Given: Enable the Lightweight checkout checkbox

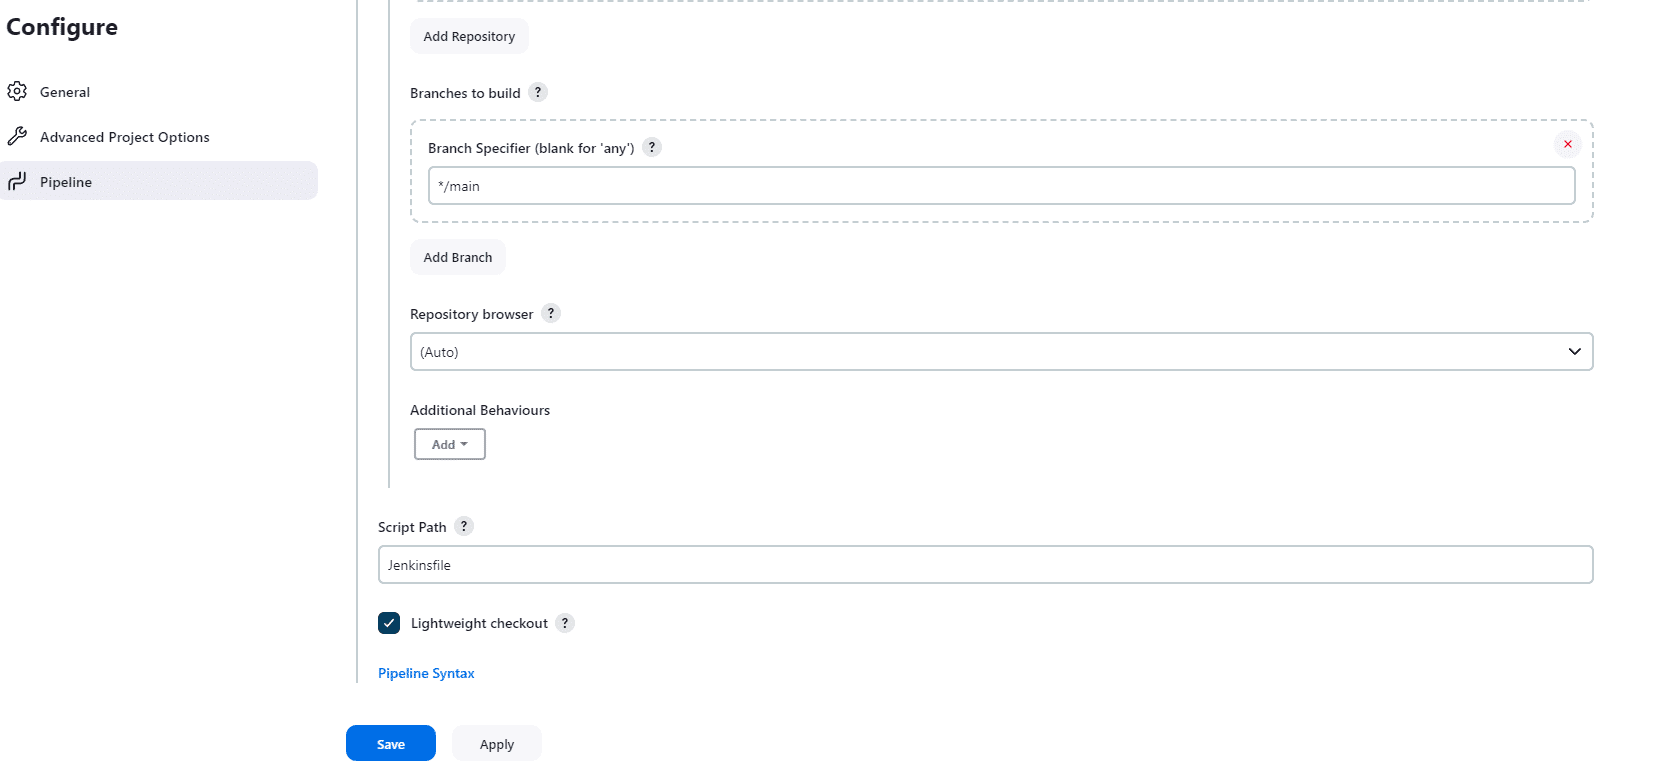Looking at the screenshot, I should point(388,623).
